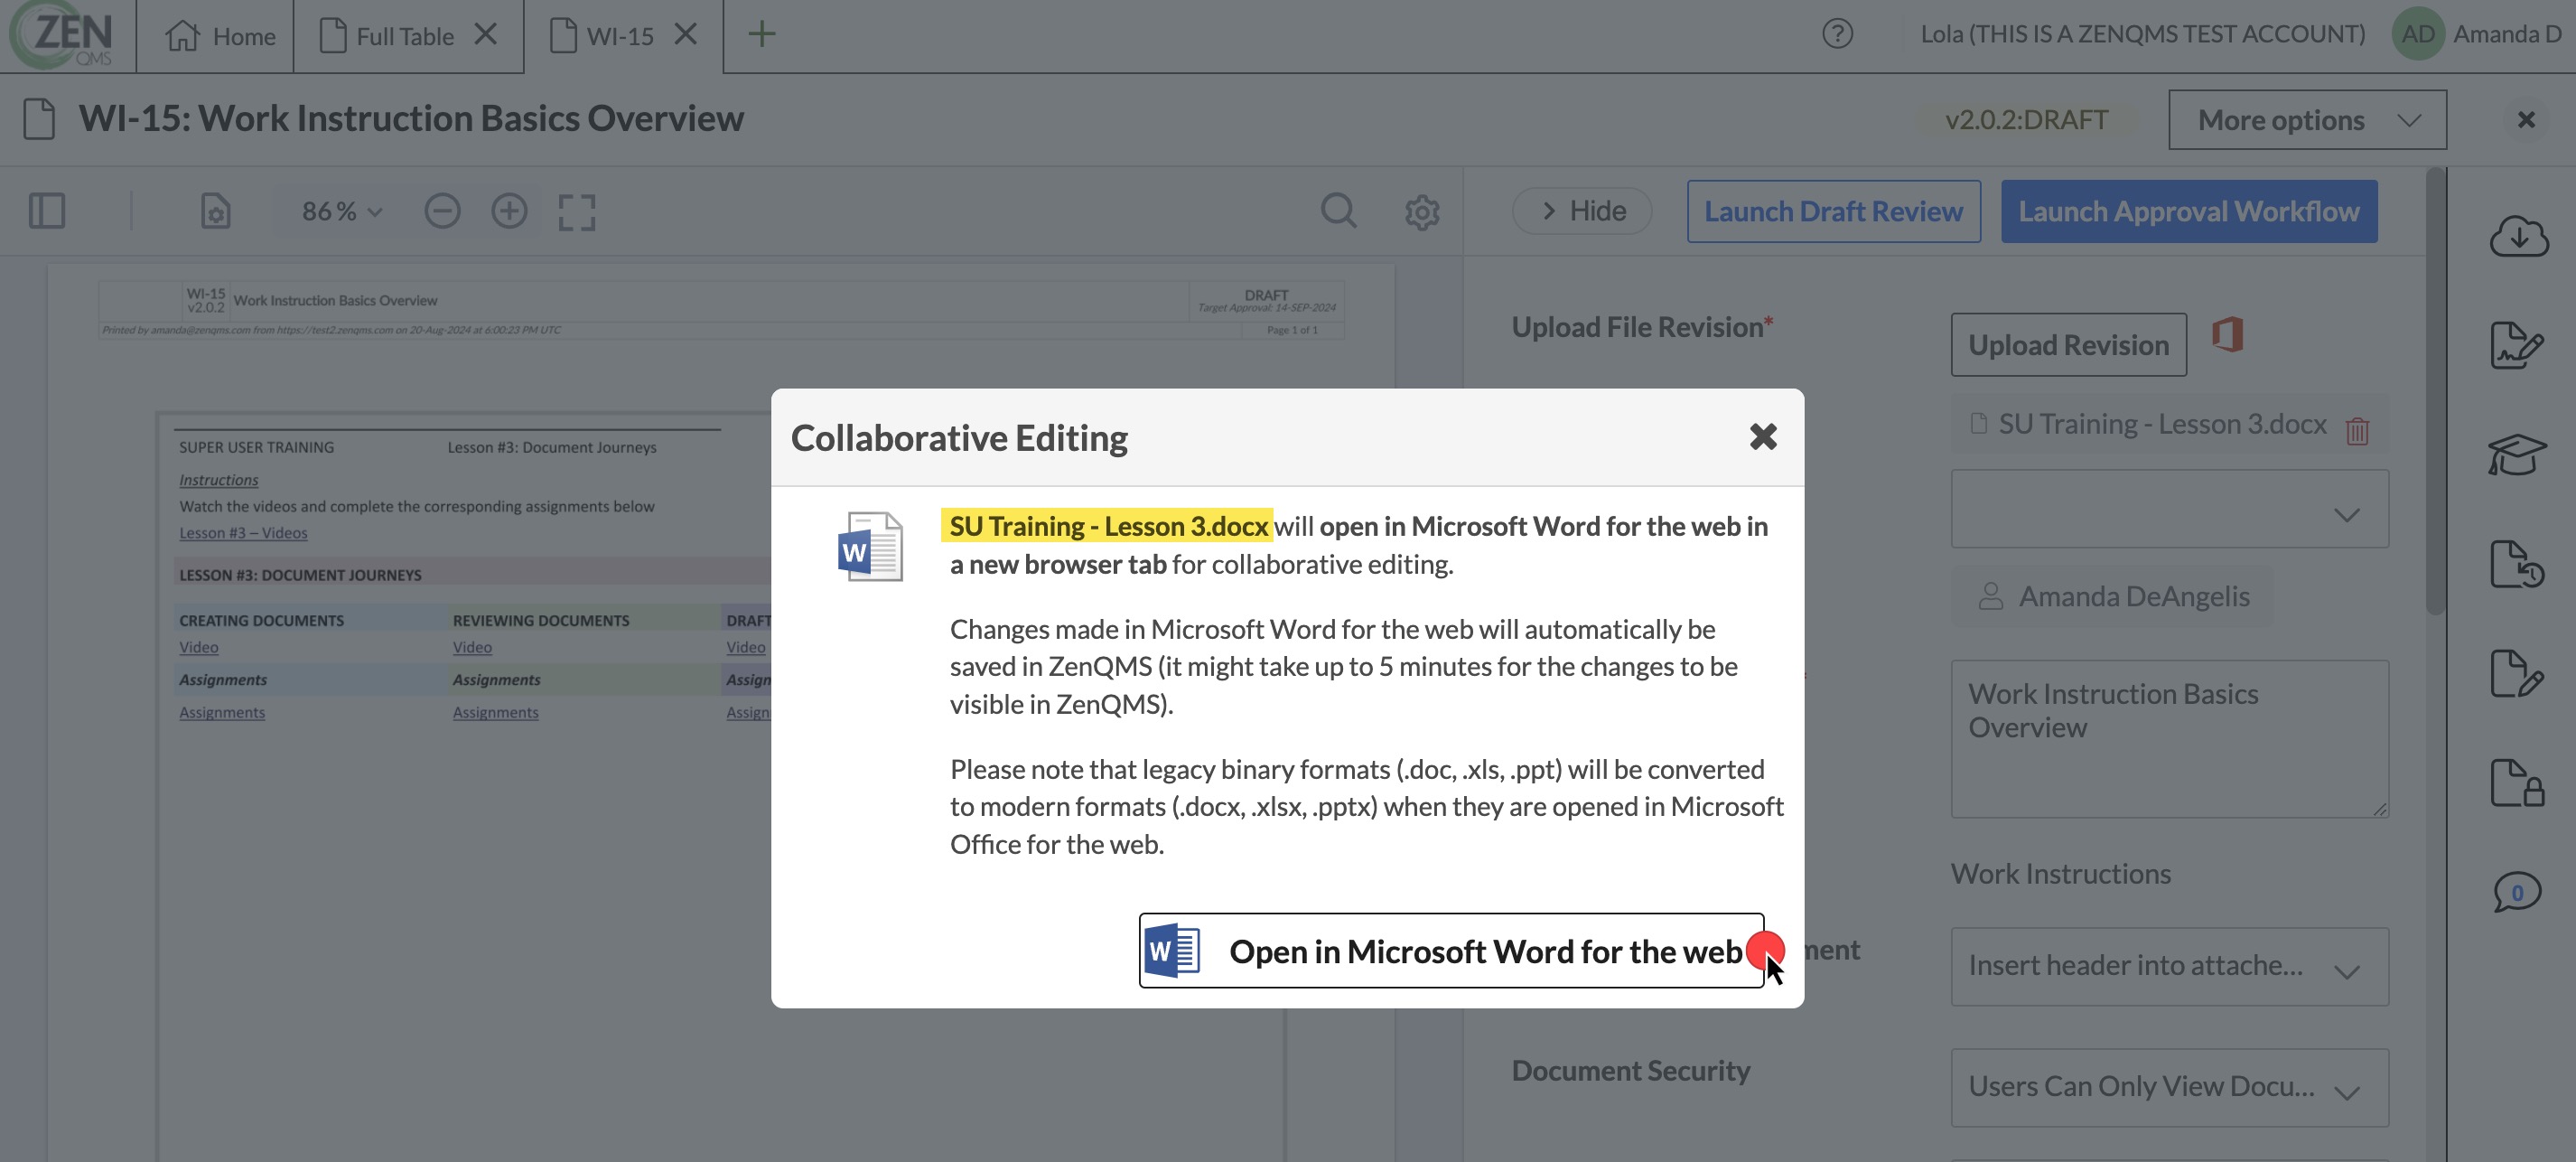The image size is (2576, 1162).
Task: Click Open in Microsoft Word for the web
Action: point(1451,950)
